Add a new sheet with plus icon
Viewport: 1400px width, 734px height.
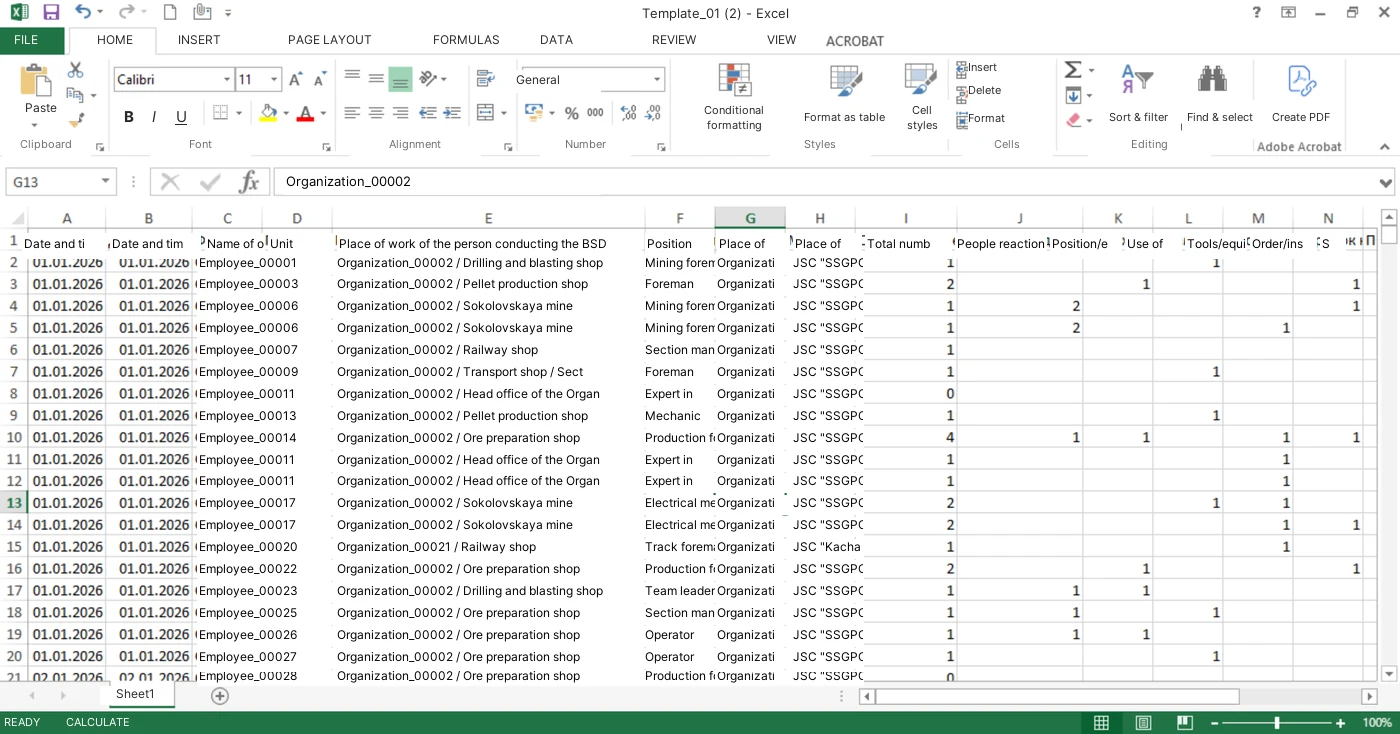coord(220,696)
